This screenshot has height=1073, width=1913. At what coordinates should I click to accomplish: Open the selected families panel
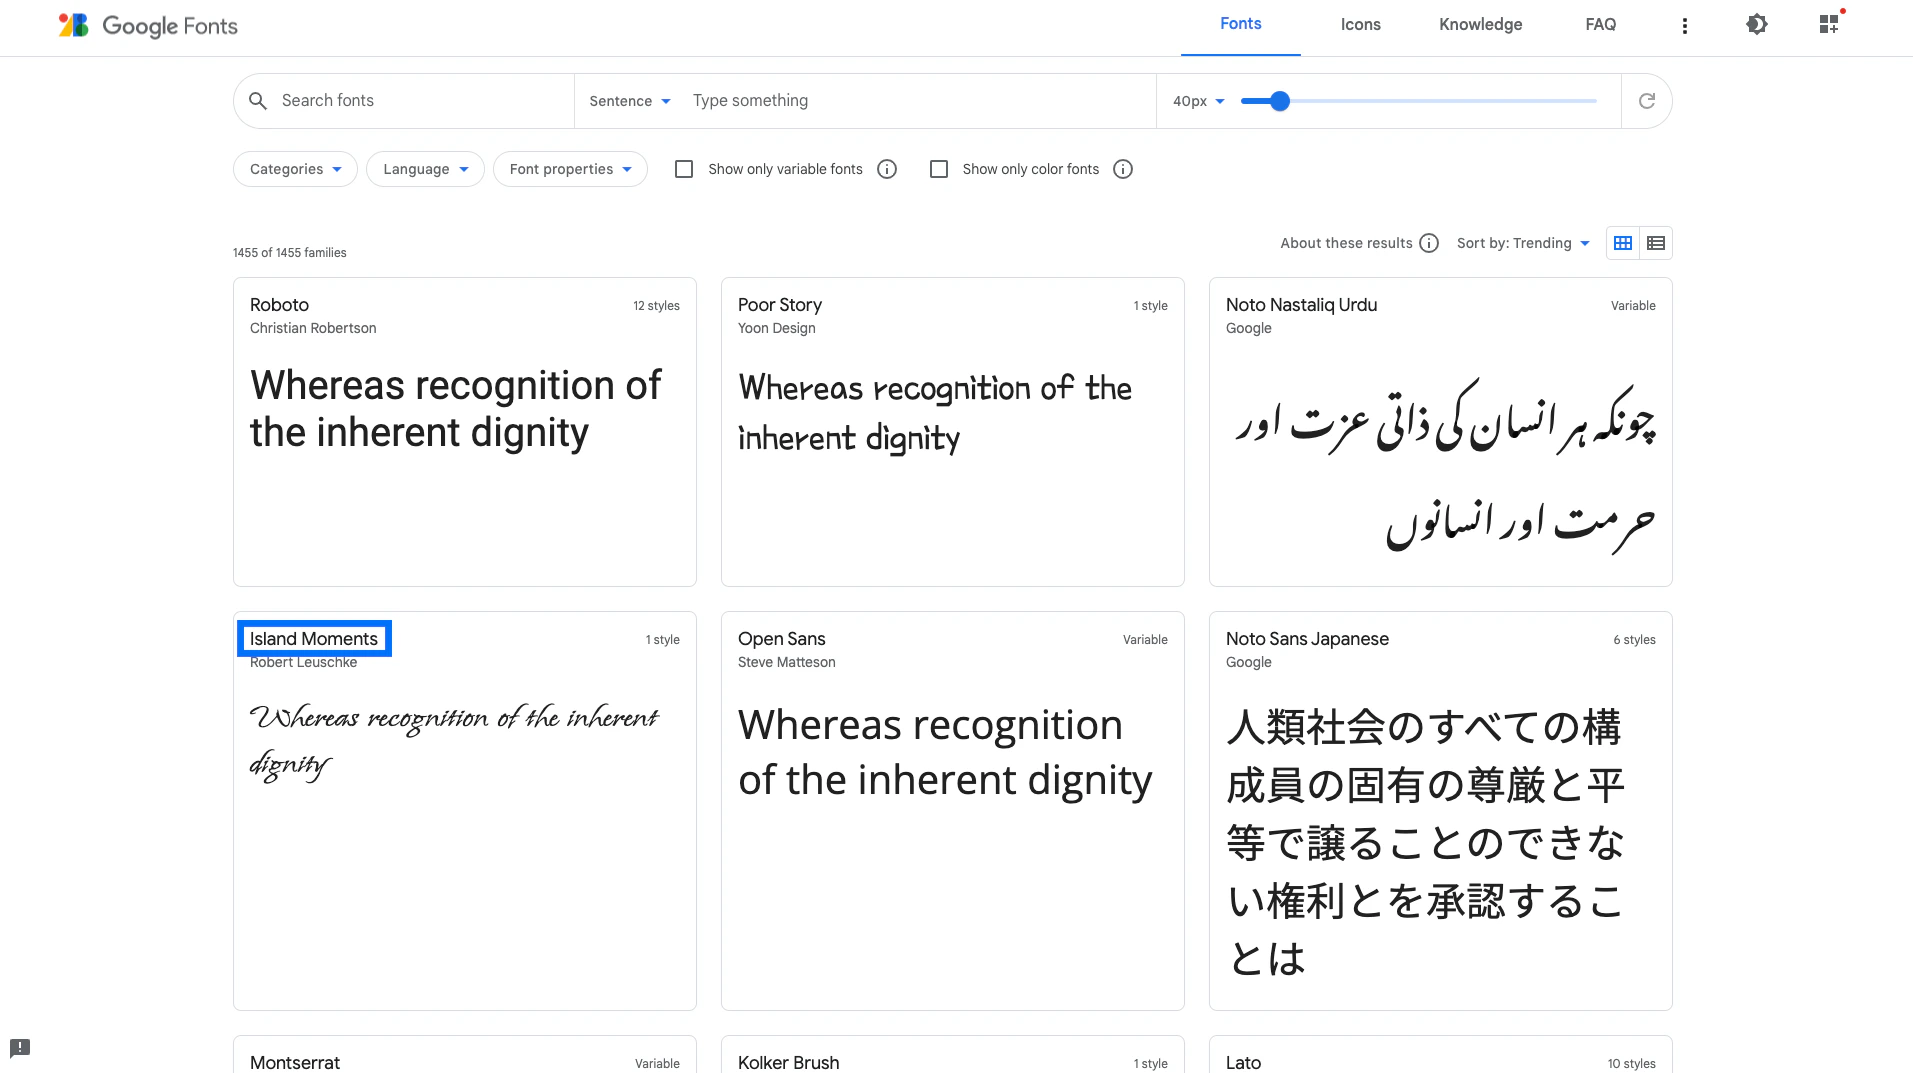click(1829, 24)
